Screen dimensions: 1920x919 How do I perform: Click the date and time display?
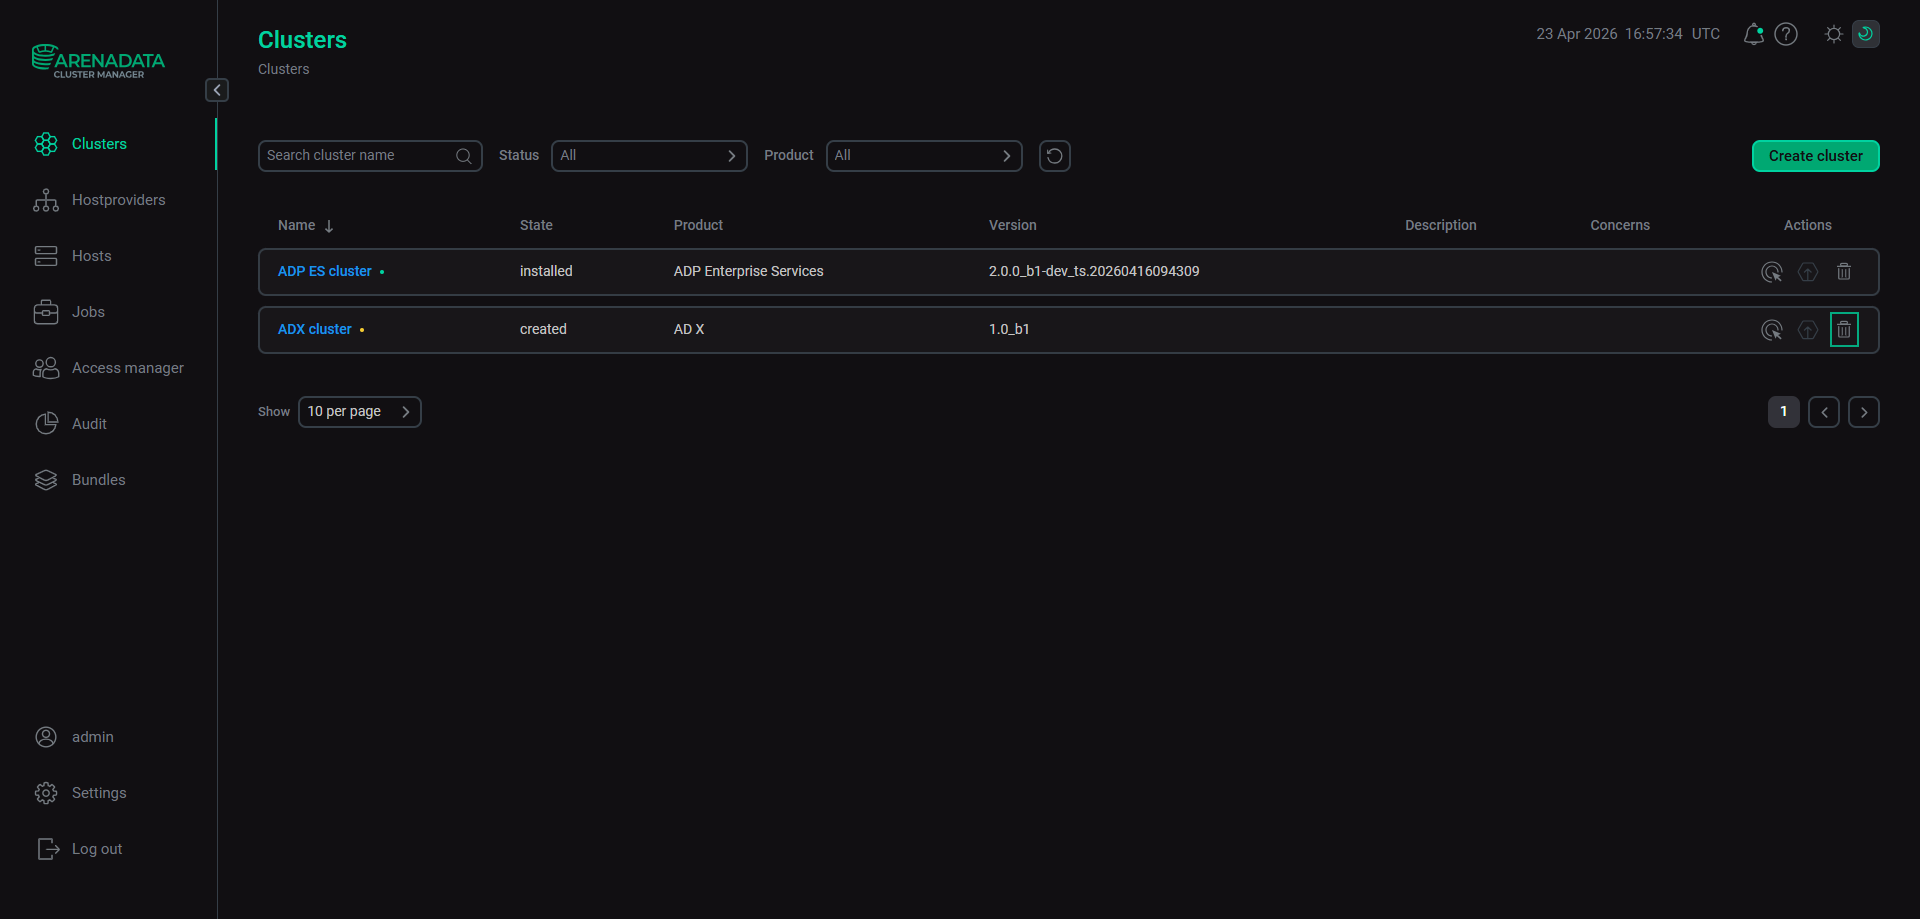(x=1628, y=34)
